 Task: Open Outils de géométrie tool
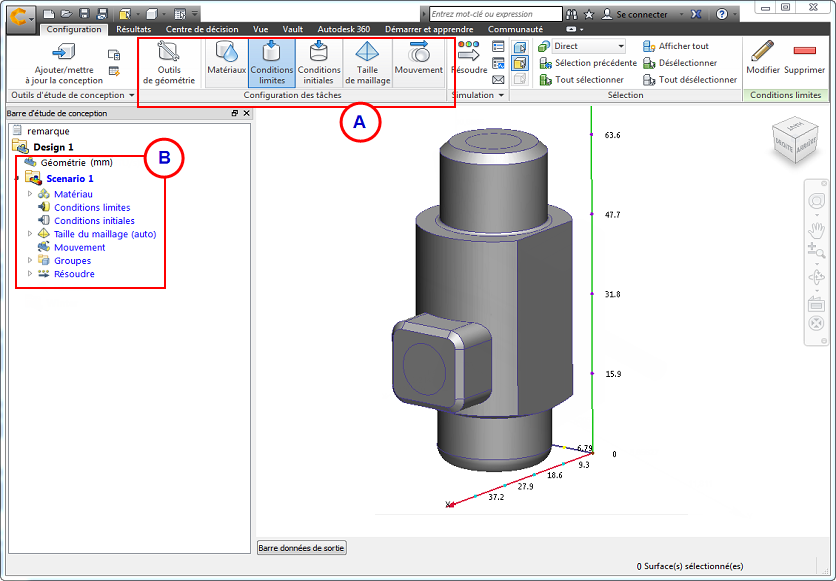[x=169, y=64]
